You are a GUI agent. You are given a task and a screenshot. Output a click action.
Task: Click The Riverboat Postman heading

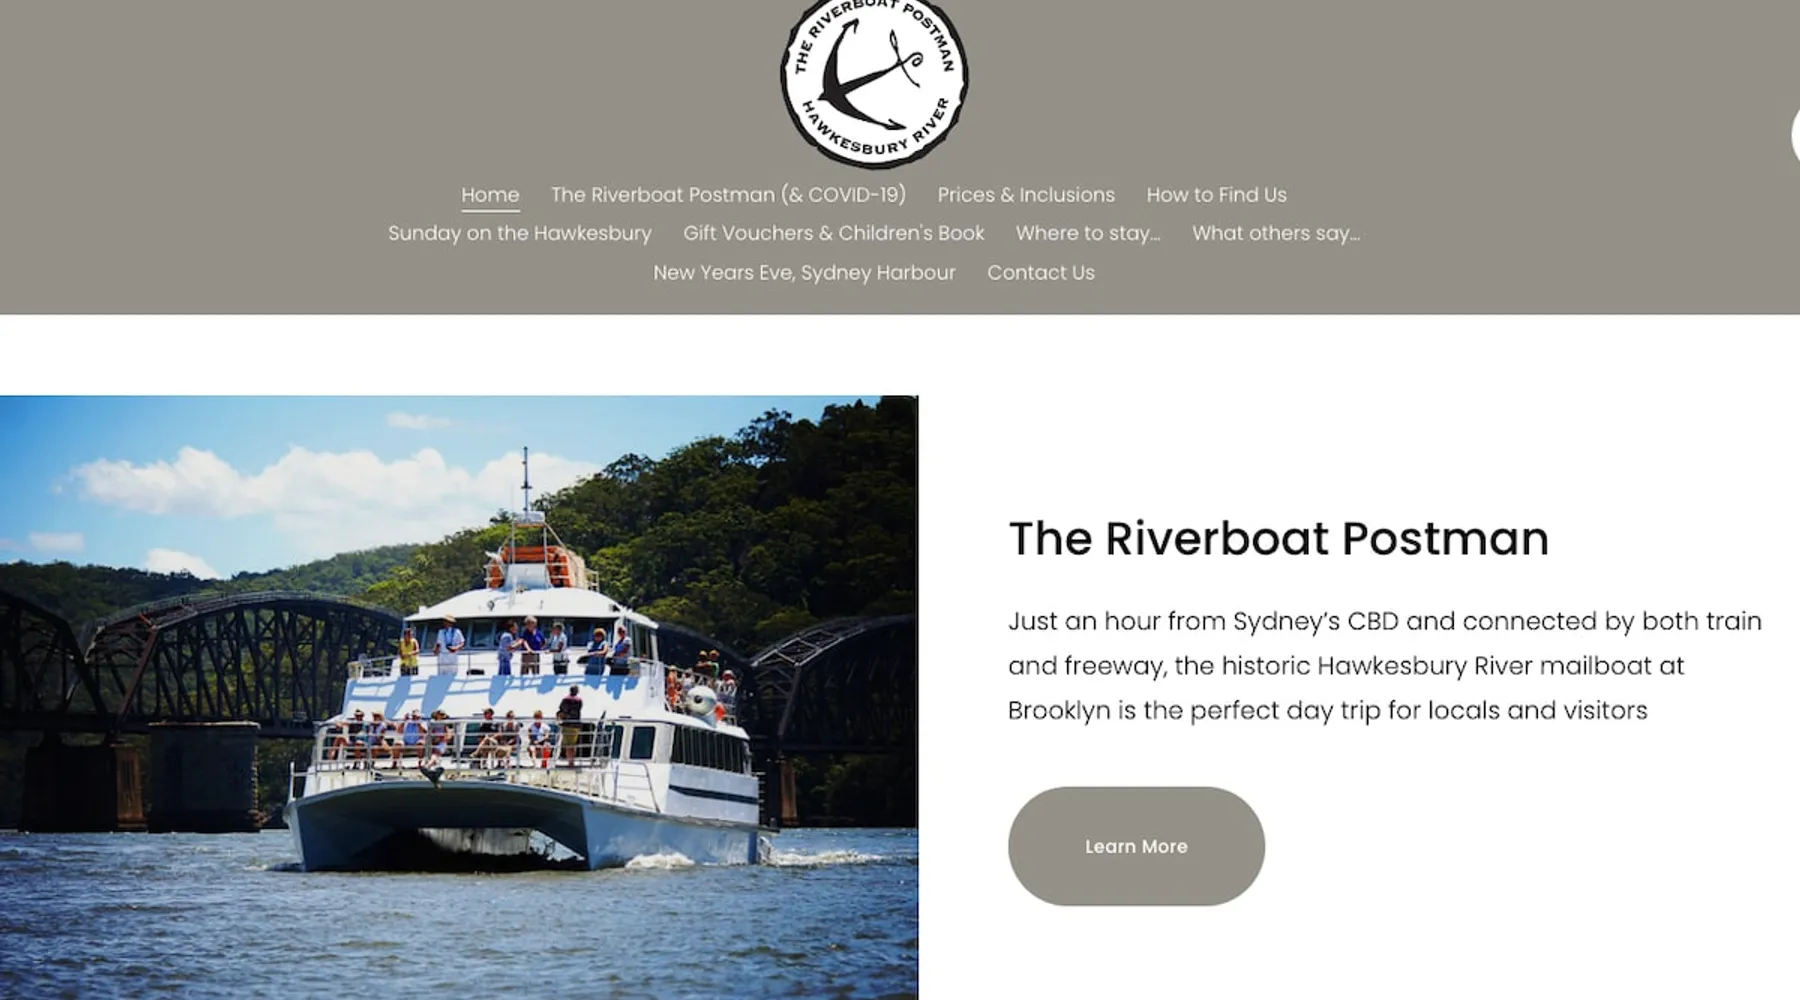(1278, 538)
